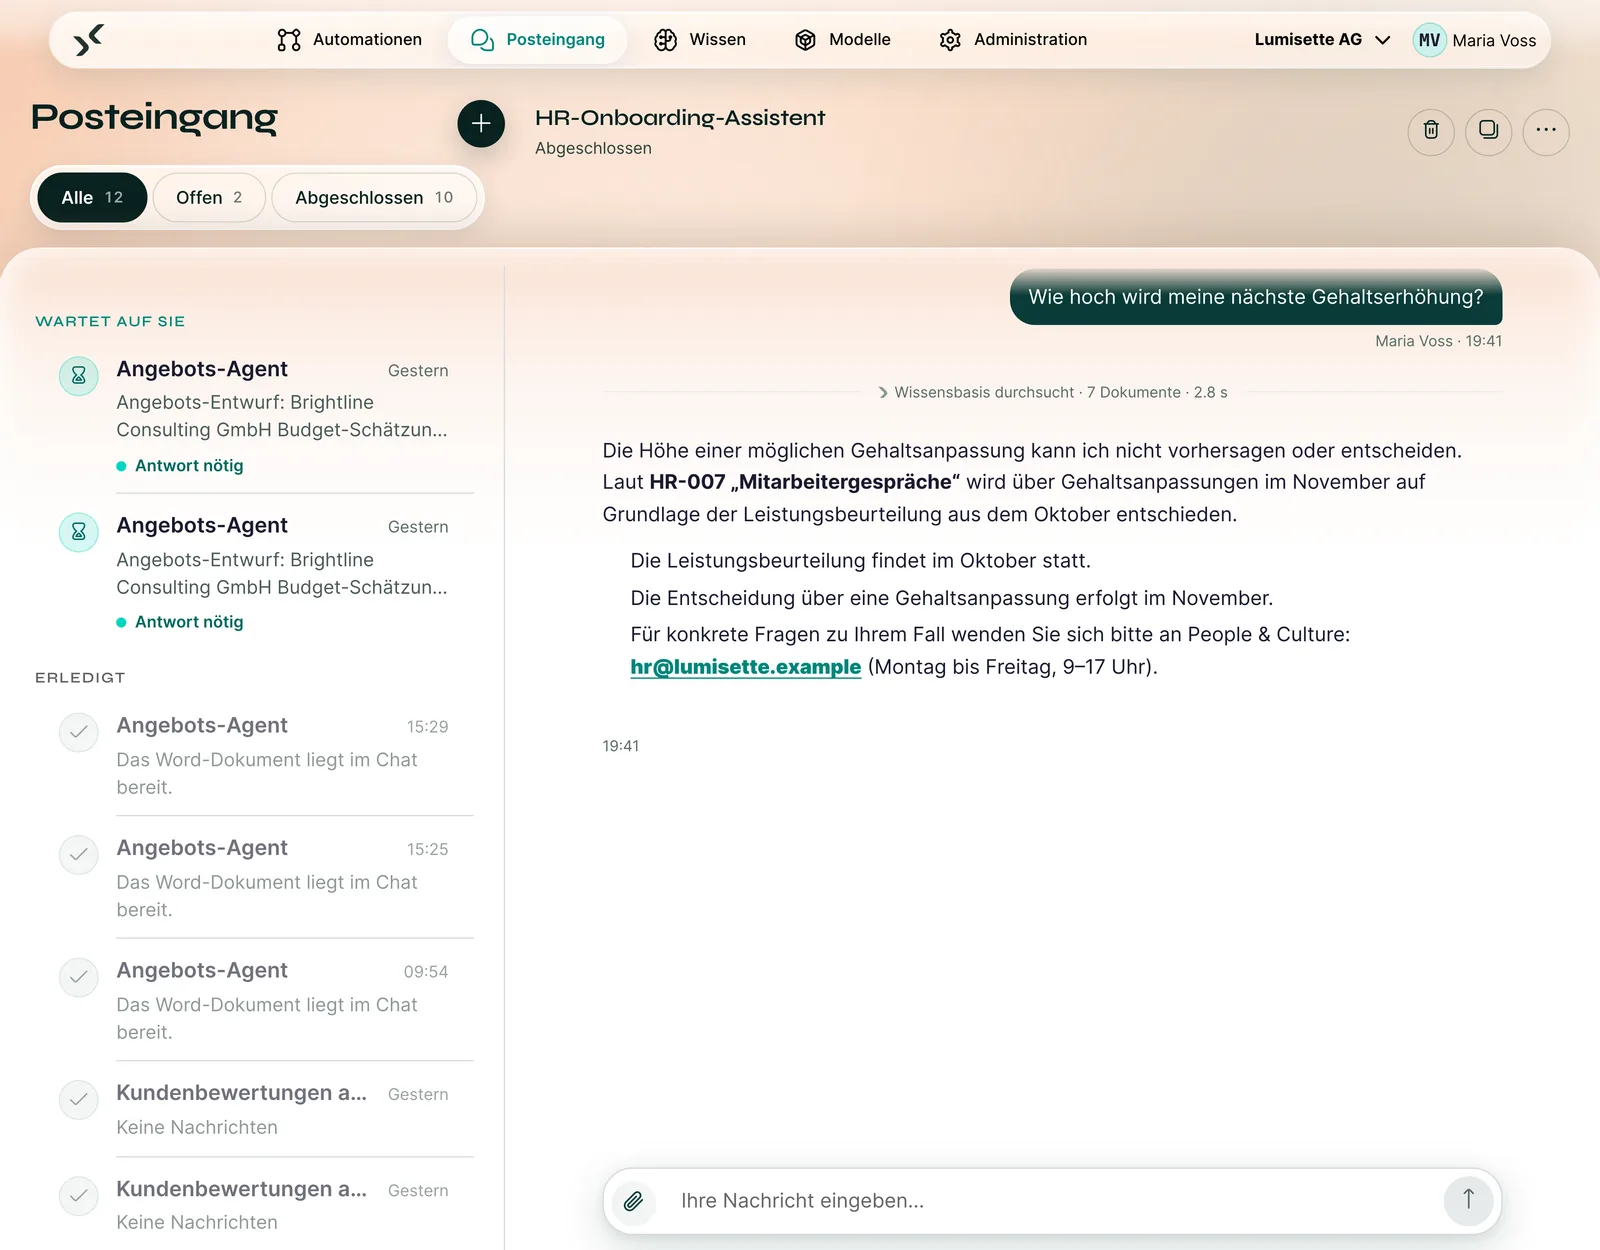
Task: Click the Ihre Nachricht eingeben message field
Action: pyautogui.click(x=1050, y=1200)
